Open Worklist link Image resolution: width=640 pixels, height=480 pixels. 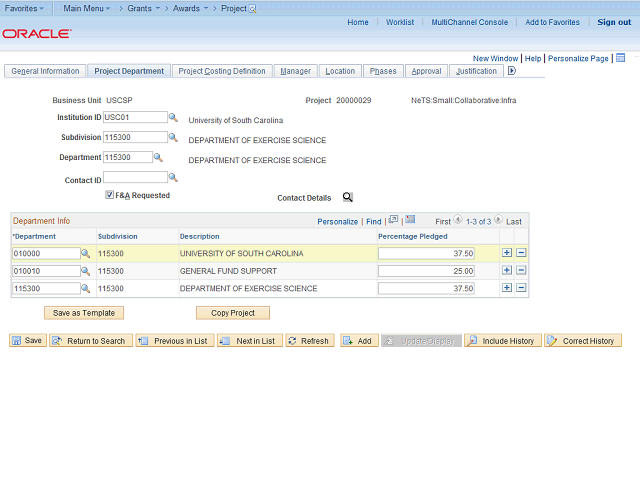click(400, 22)
